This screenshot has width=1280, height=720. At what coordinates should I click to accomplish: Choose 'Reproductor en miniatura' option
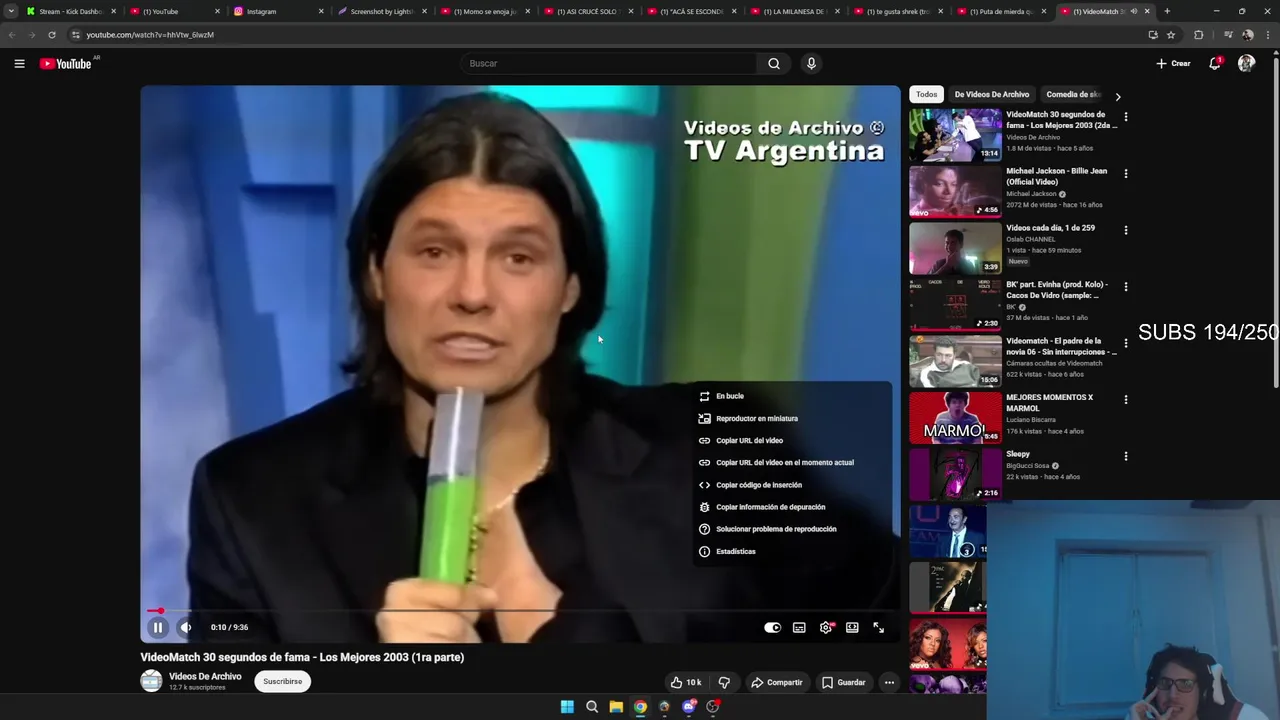tap(792, 418)
